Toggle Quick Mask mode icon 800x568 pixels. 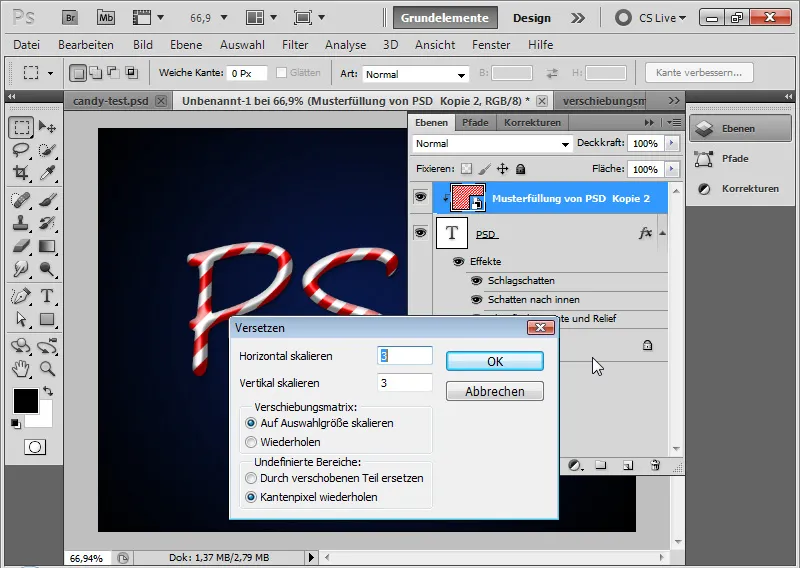pyautogui.click(x=35, y=447)
